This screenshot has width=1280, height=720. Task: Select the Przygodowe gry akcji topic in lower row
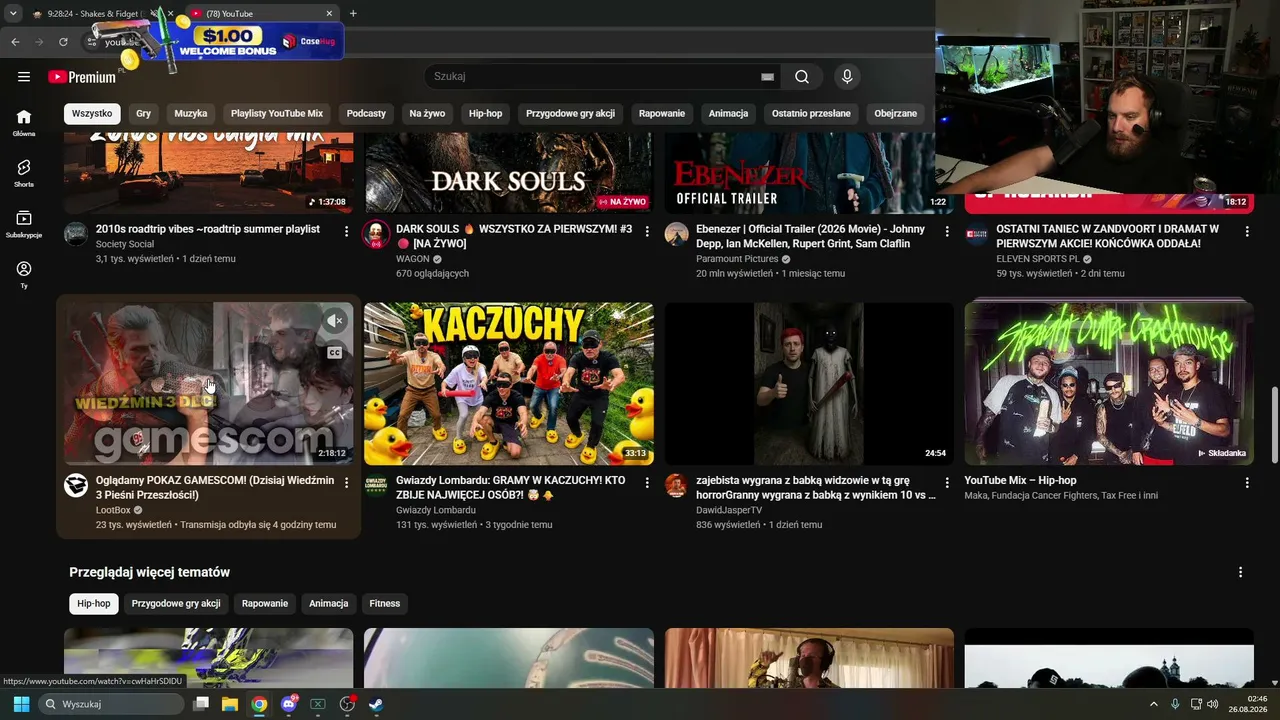(176, 604)
